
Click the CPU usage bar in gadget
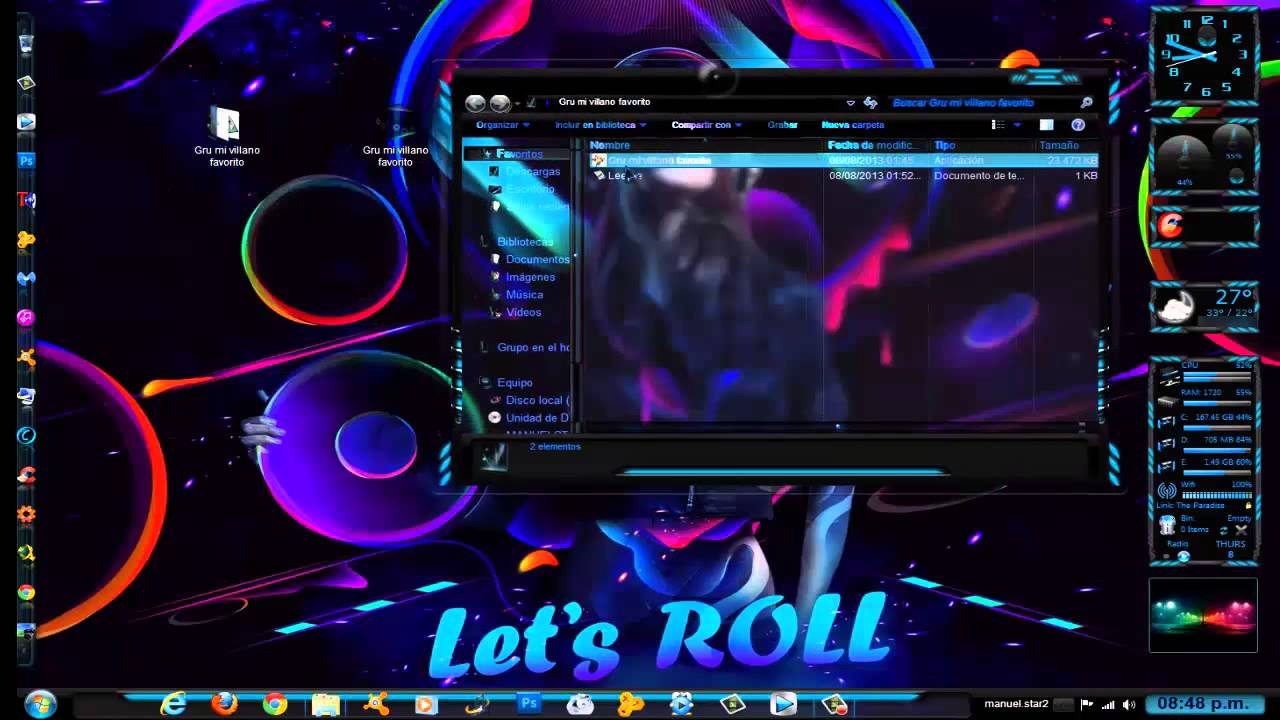1217,376
